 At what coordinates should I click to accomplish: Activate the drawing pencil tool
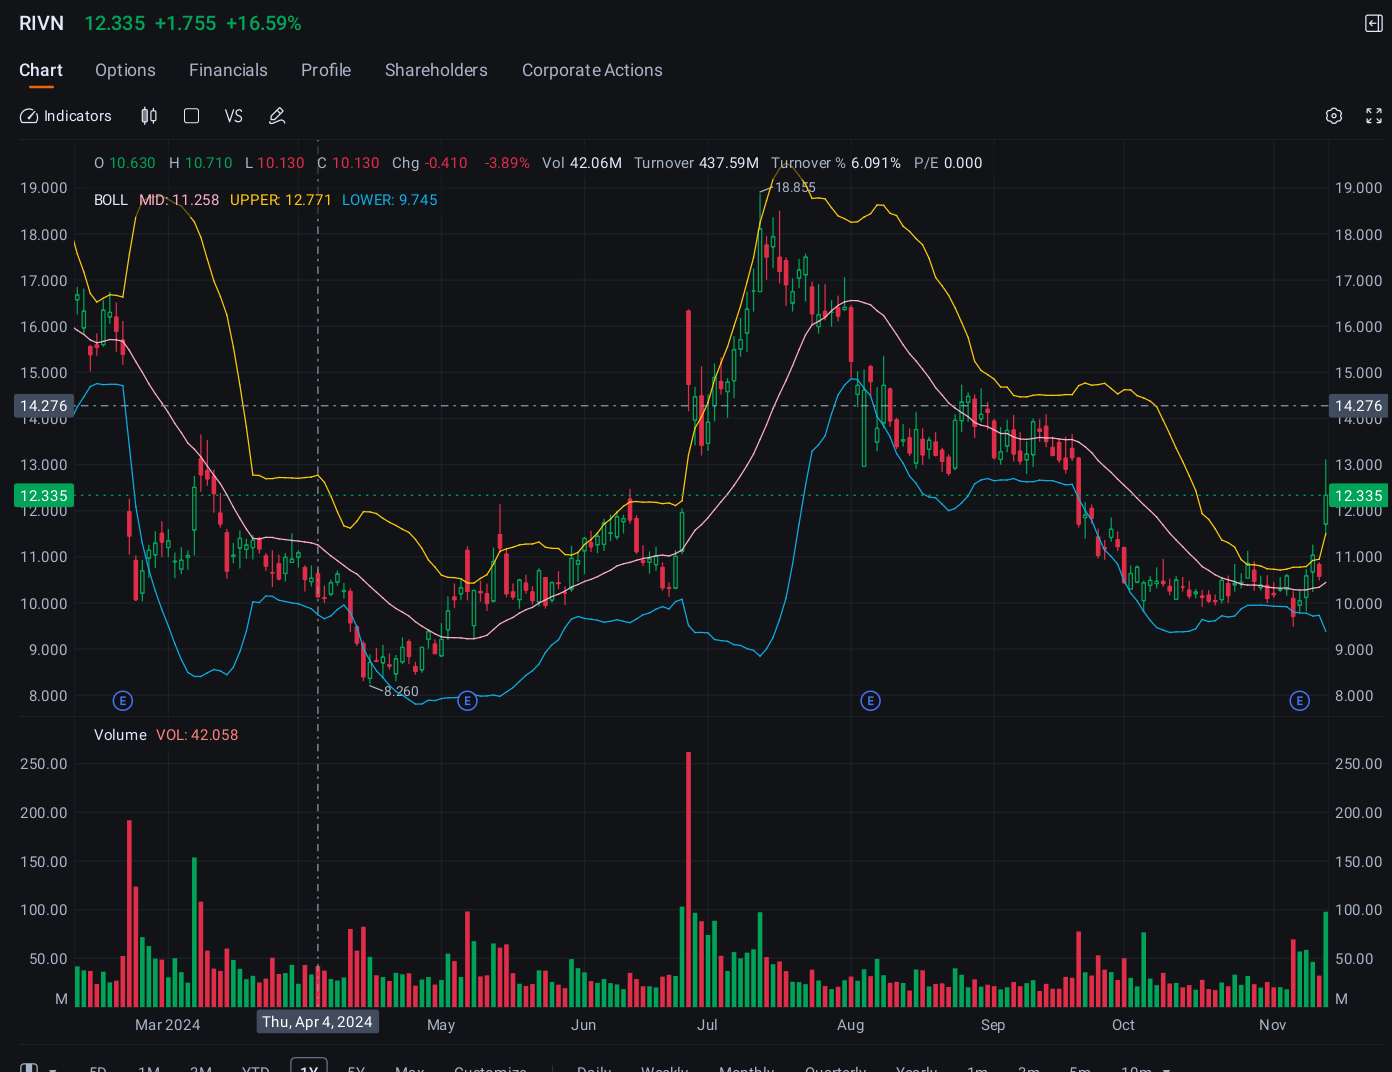point(277,116)
